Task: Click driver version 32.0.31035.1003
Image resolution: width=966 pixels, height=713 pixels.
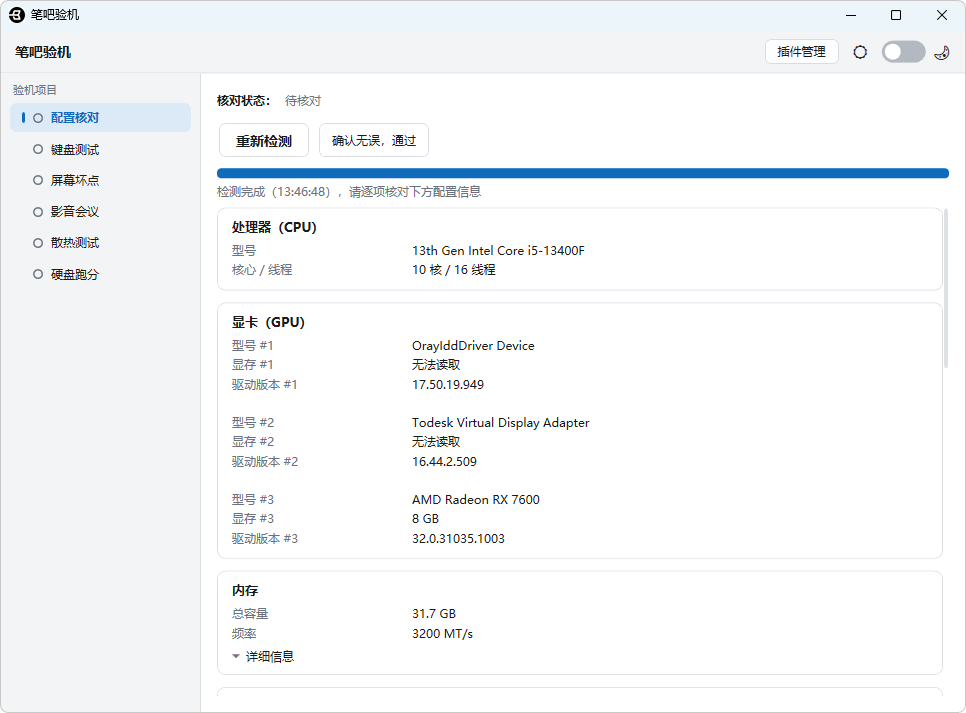Action: point(458,539)
